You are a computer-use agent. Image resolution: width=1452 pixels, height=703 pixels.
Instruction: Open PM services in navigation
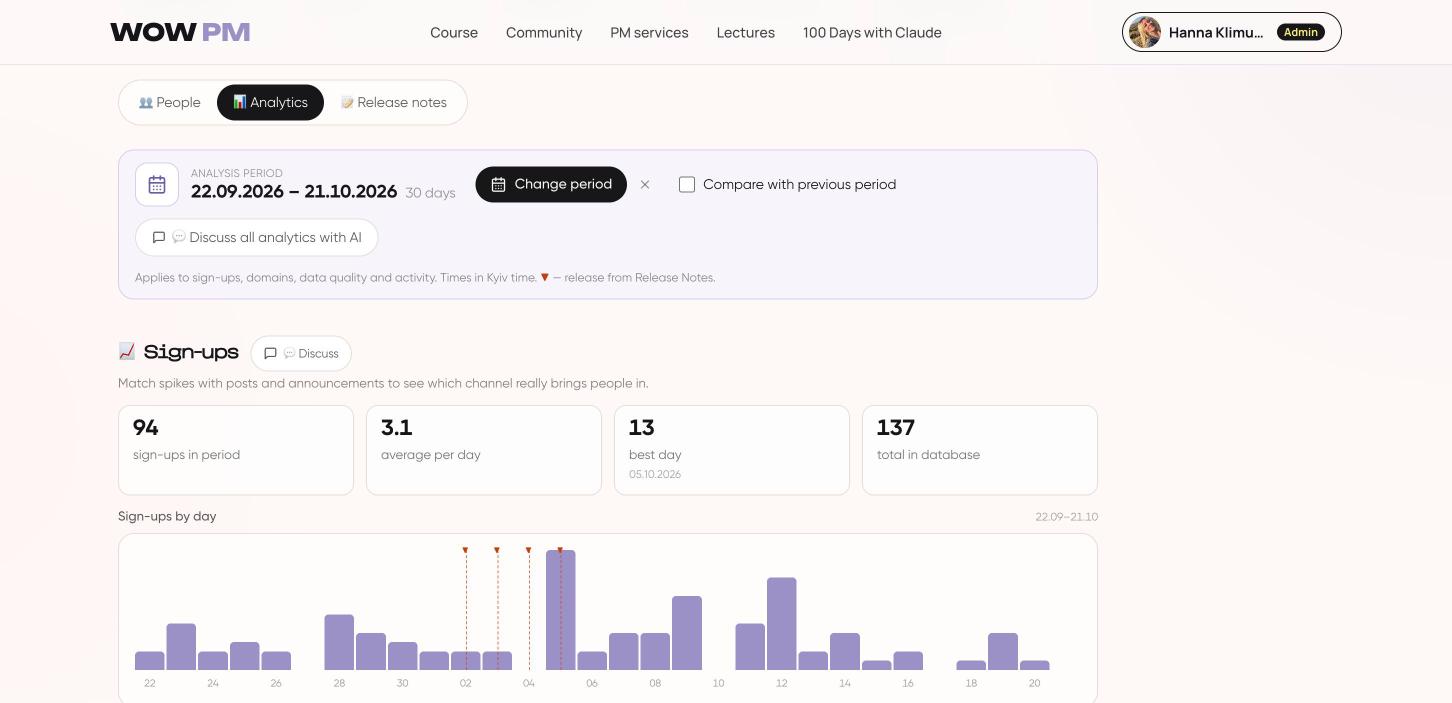point(649,32)
